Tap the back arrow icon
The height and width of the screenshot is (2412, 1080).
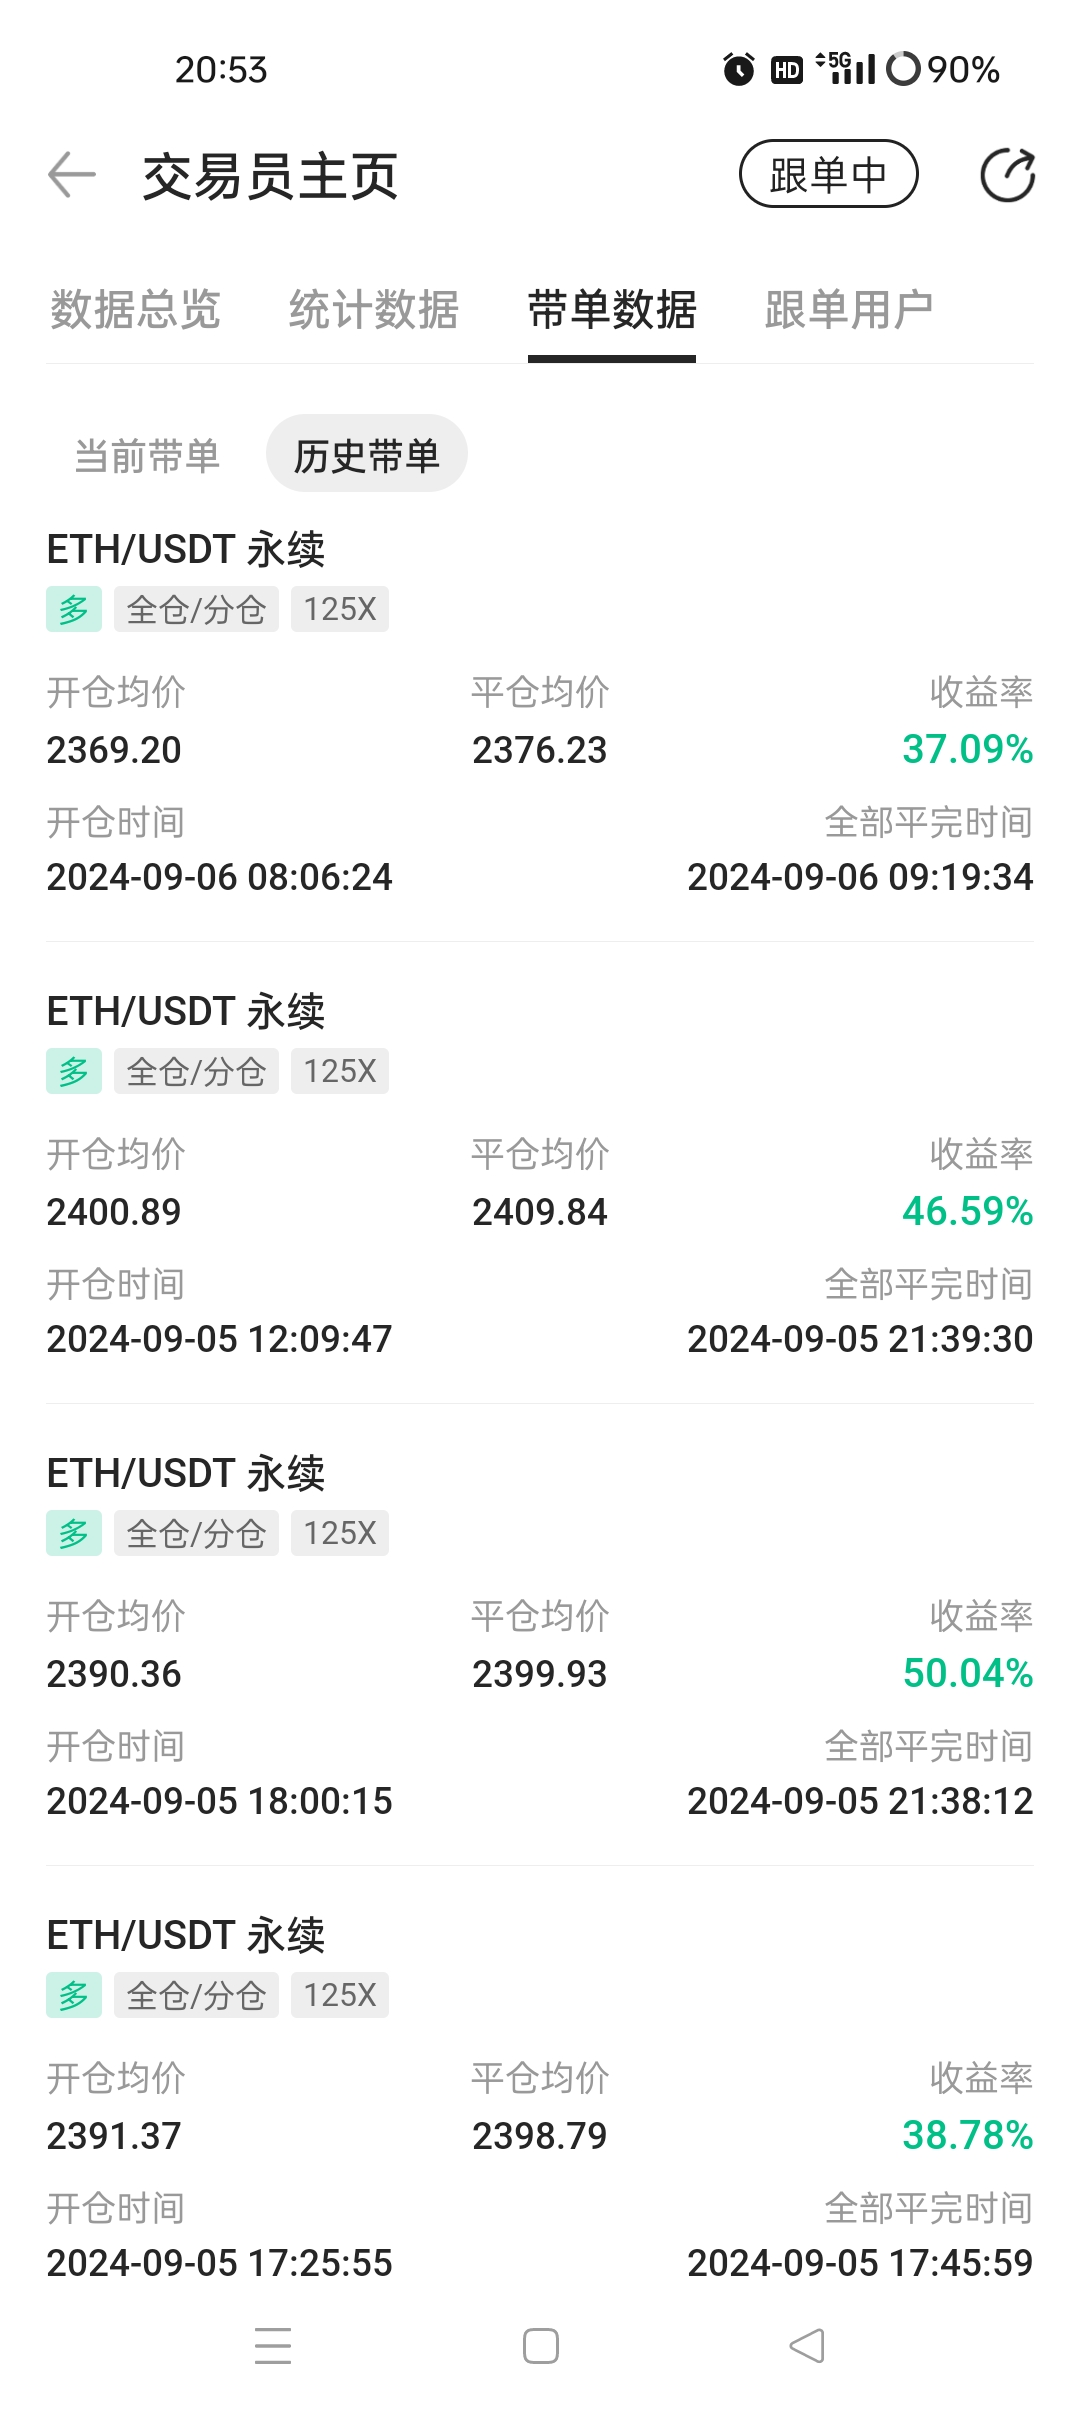pyautogui.click(x=72, y=175)
